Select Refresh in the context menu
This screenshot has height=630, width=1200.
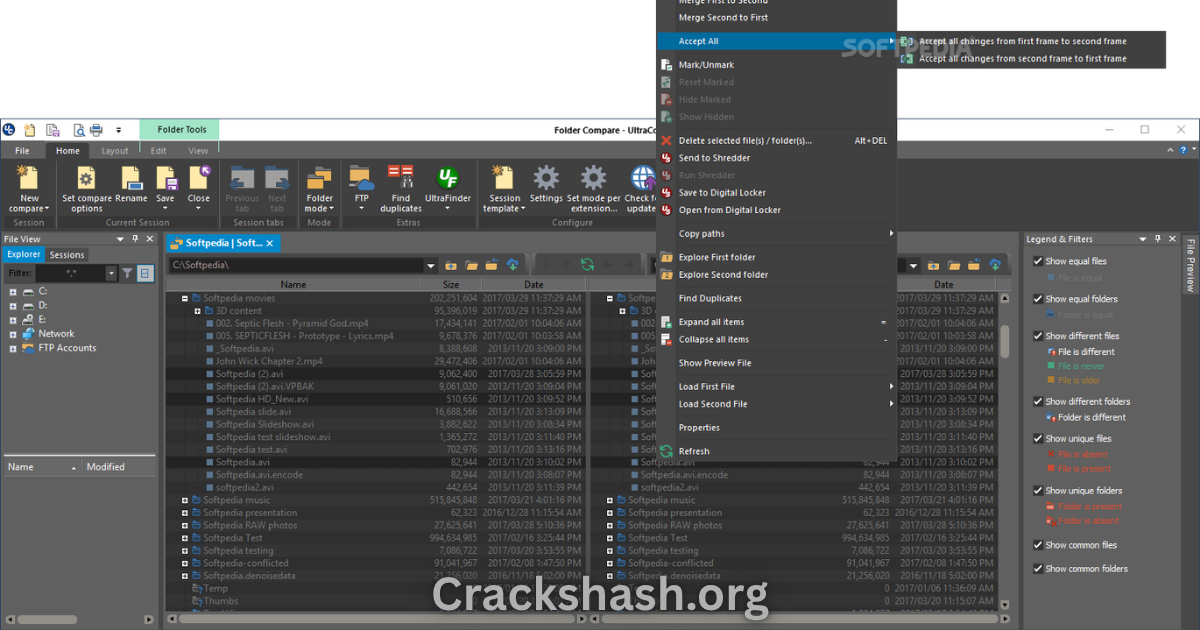coord(776,451)
